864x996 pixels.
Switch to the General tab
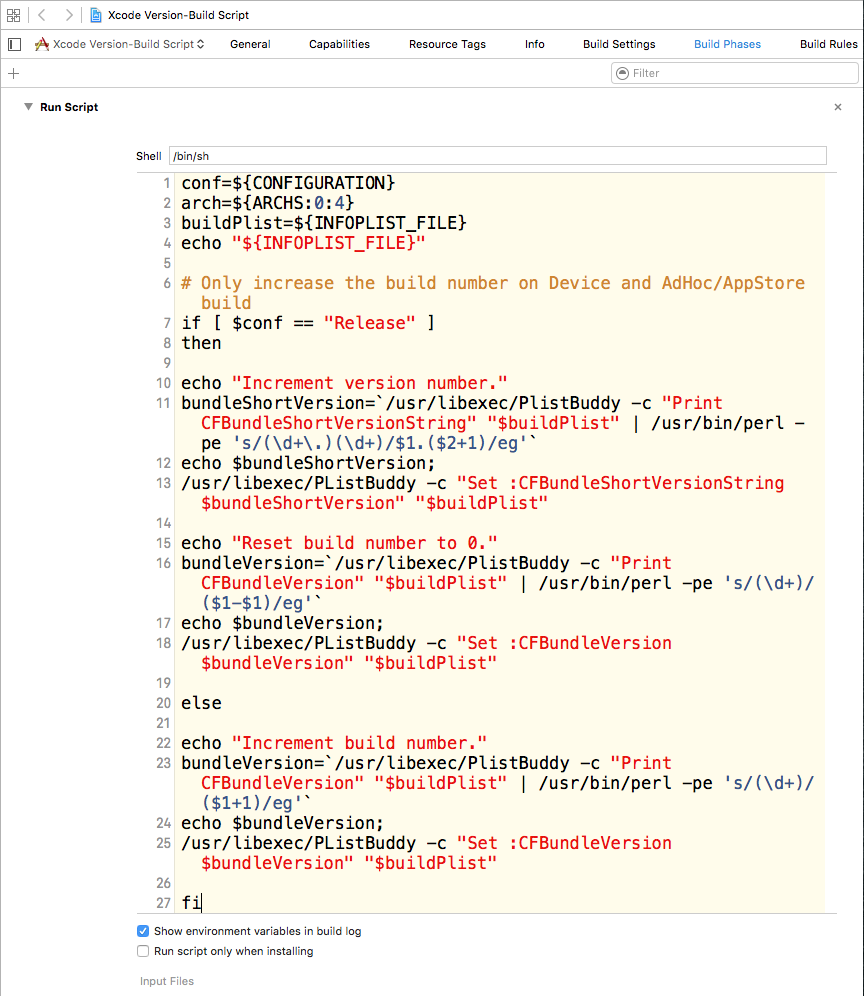[x=250, y=44]
